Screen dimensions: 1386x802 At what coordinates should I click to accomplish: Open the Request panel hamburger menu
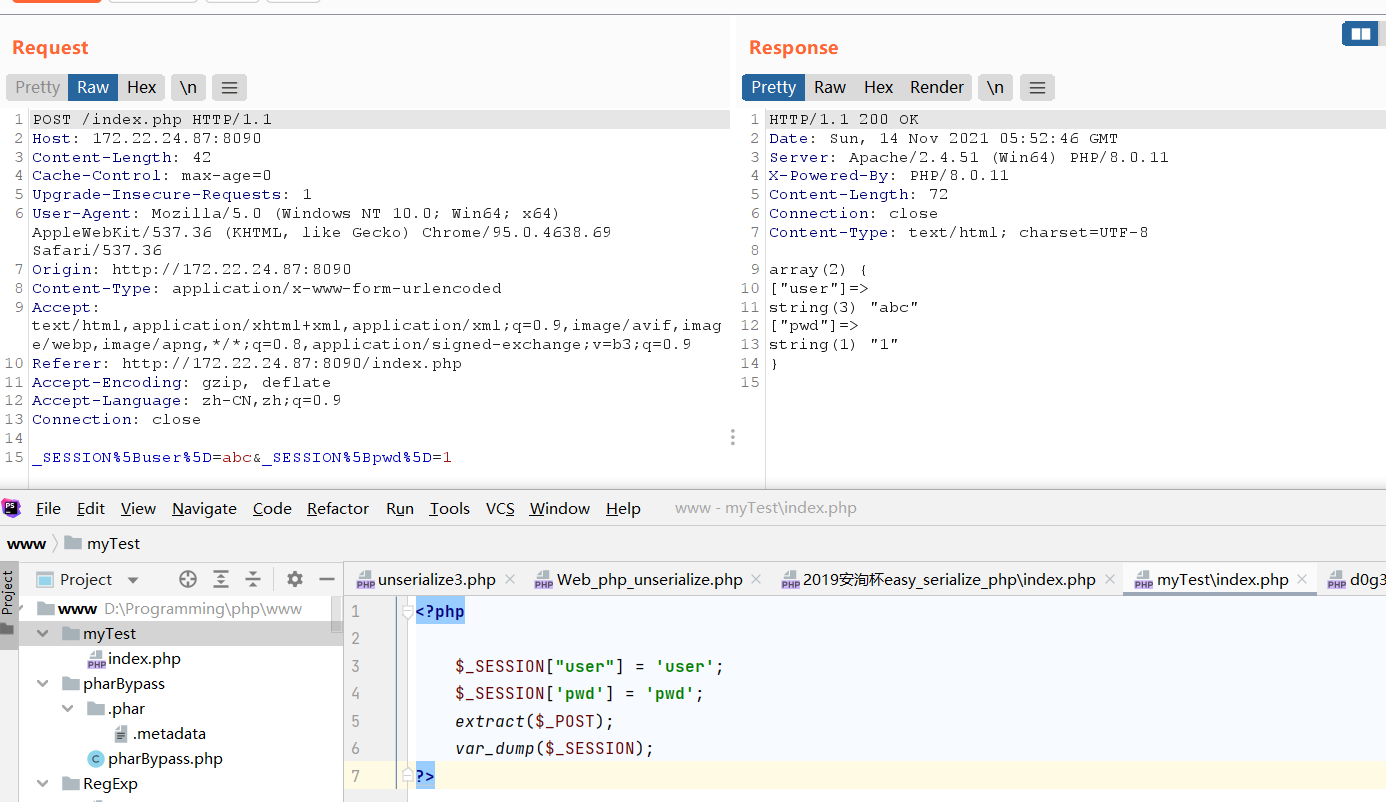coord(229,88)
